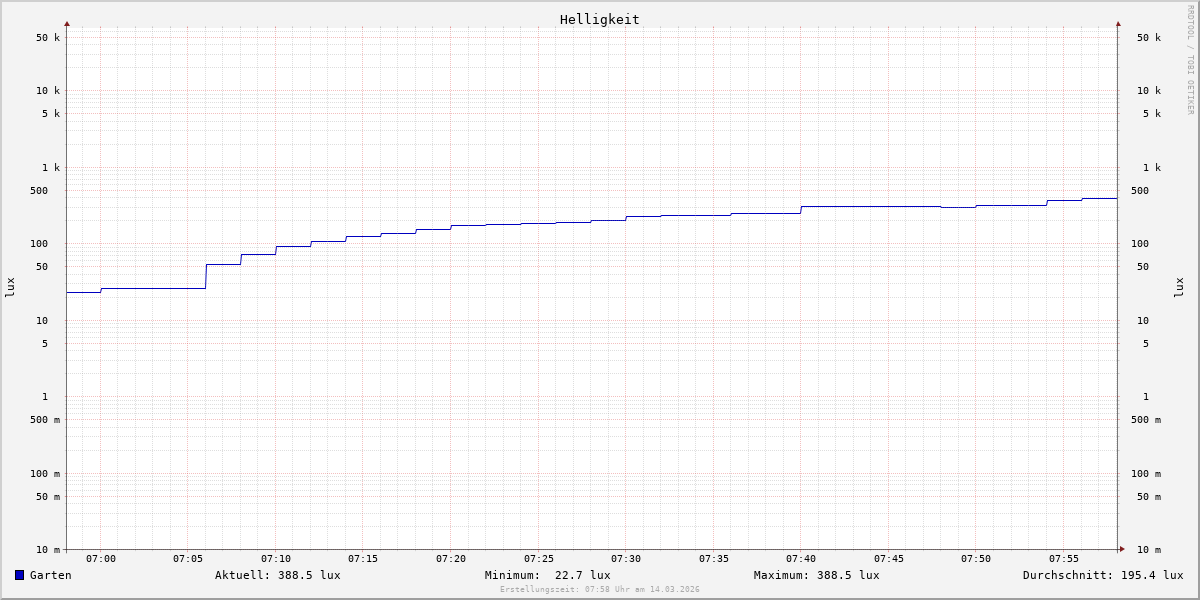1200x600 pixels.
Task: Click the left-side lux axis title
Action: pyautogui.click(x=10, y=287)
